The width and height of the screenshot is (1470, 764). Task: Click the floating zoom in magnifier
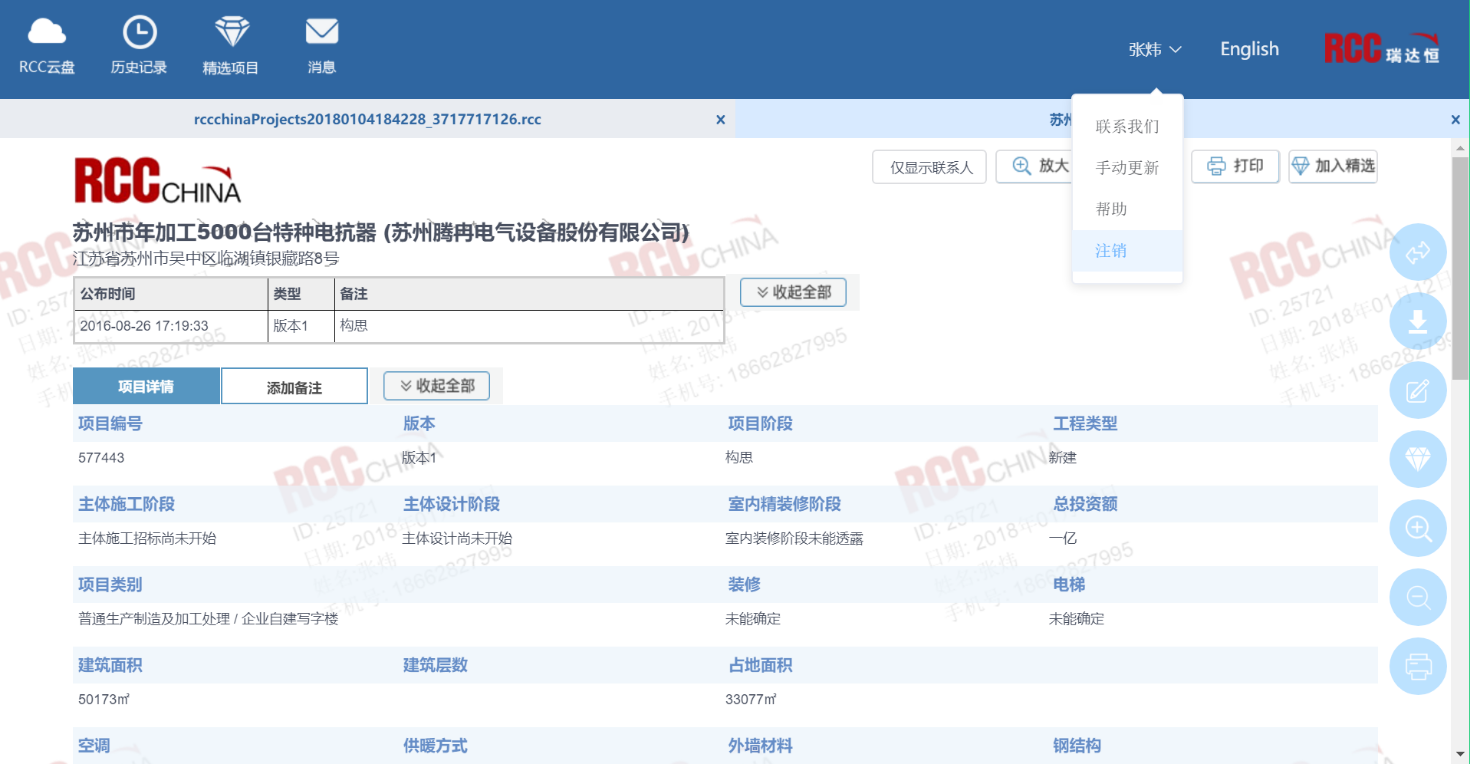click(1418, 528)
